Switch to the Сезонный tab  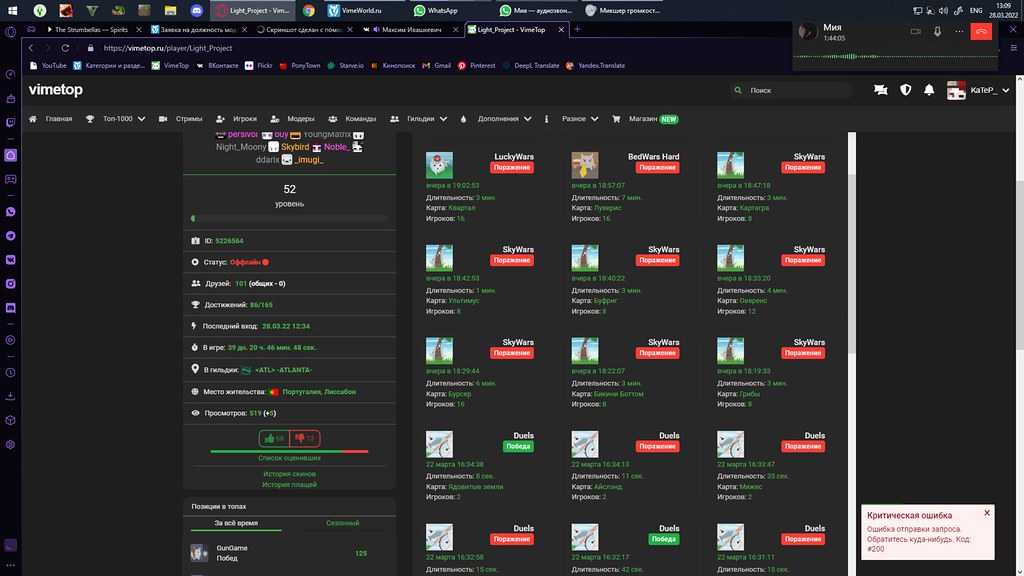pos(342,523)
